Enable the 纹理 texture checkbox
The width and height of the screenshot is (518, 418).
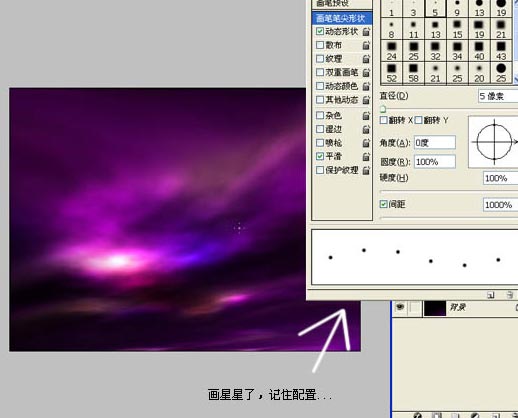pos(320,59)
